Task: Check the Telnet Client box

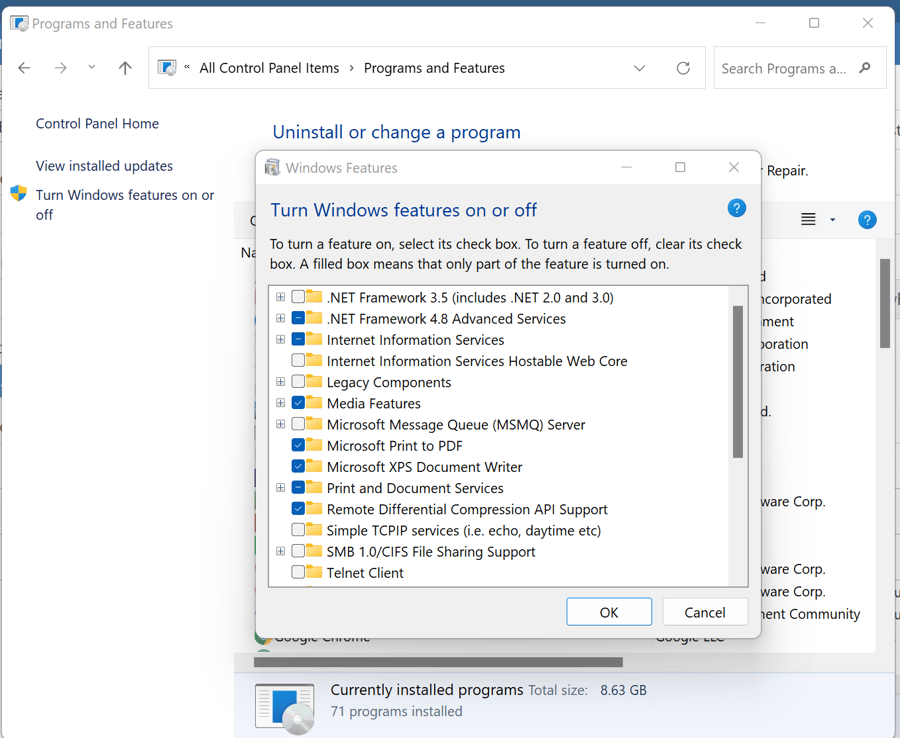Action: 298,572
